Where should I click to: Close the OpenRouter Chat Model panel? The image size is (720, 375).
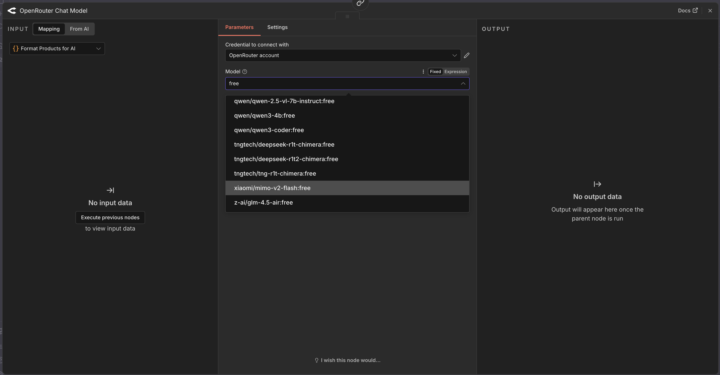click(710, 11)
